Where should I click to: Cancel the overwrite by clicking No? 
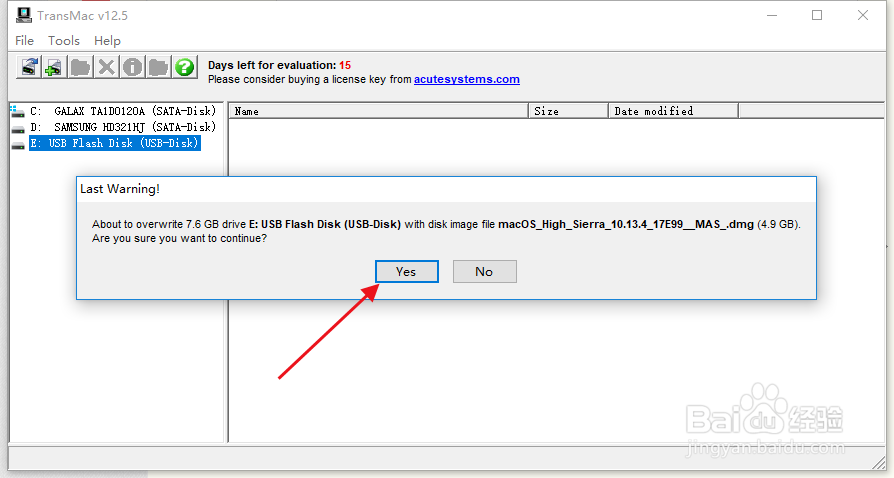pyautogui.click(x=485, y=272)
